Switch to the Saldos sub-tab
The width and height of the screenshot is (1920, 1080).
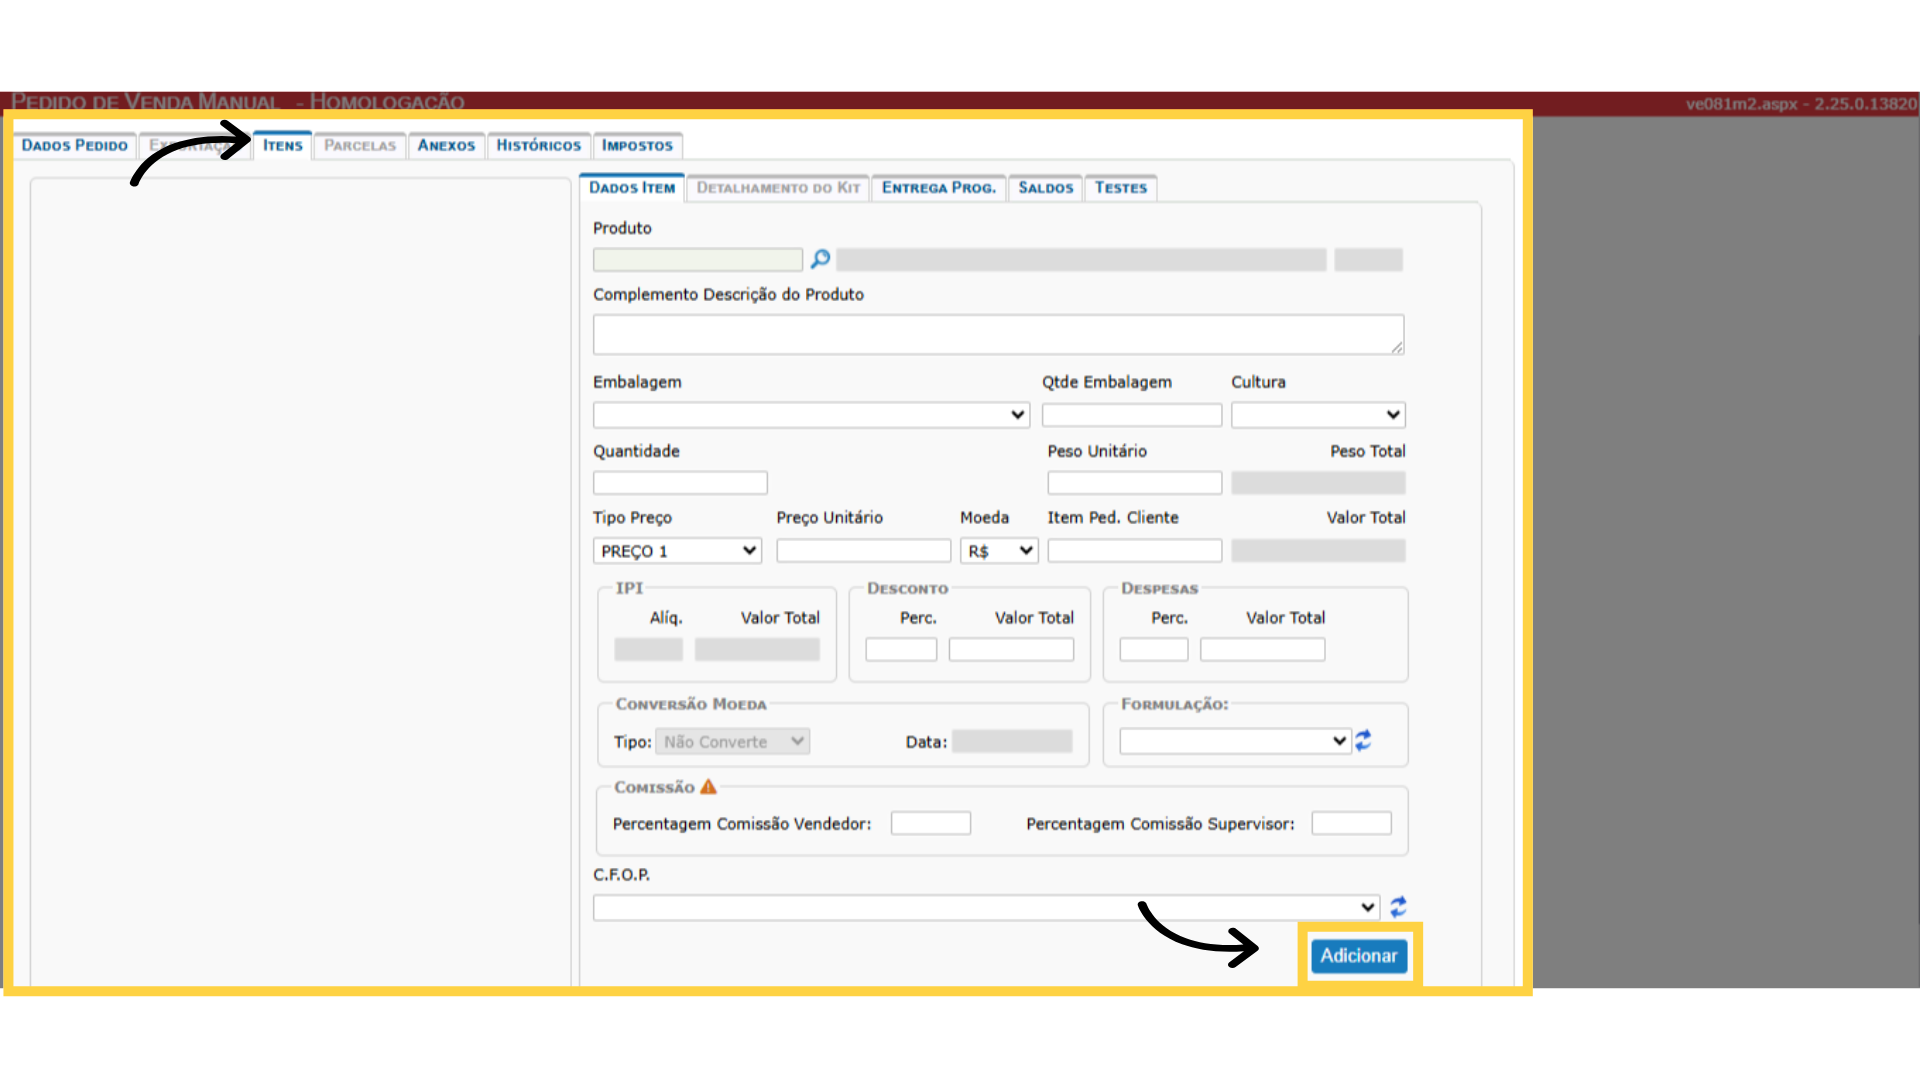[x=1046, y=188]
